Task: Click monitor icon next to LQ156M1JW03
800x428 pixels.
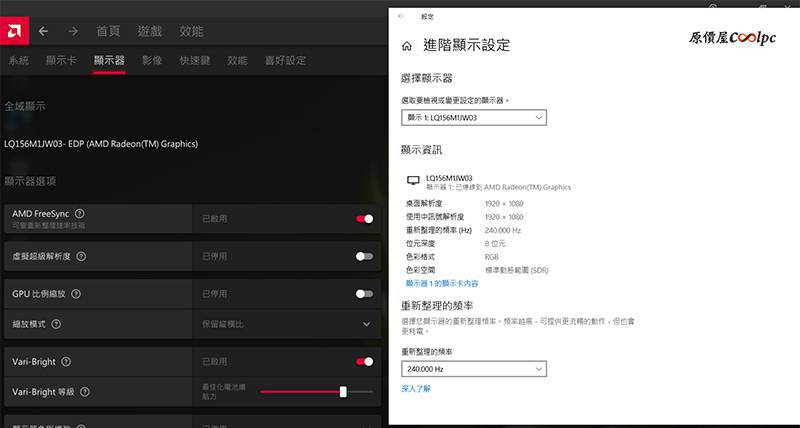Action: tap(413, 180)
